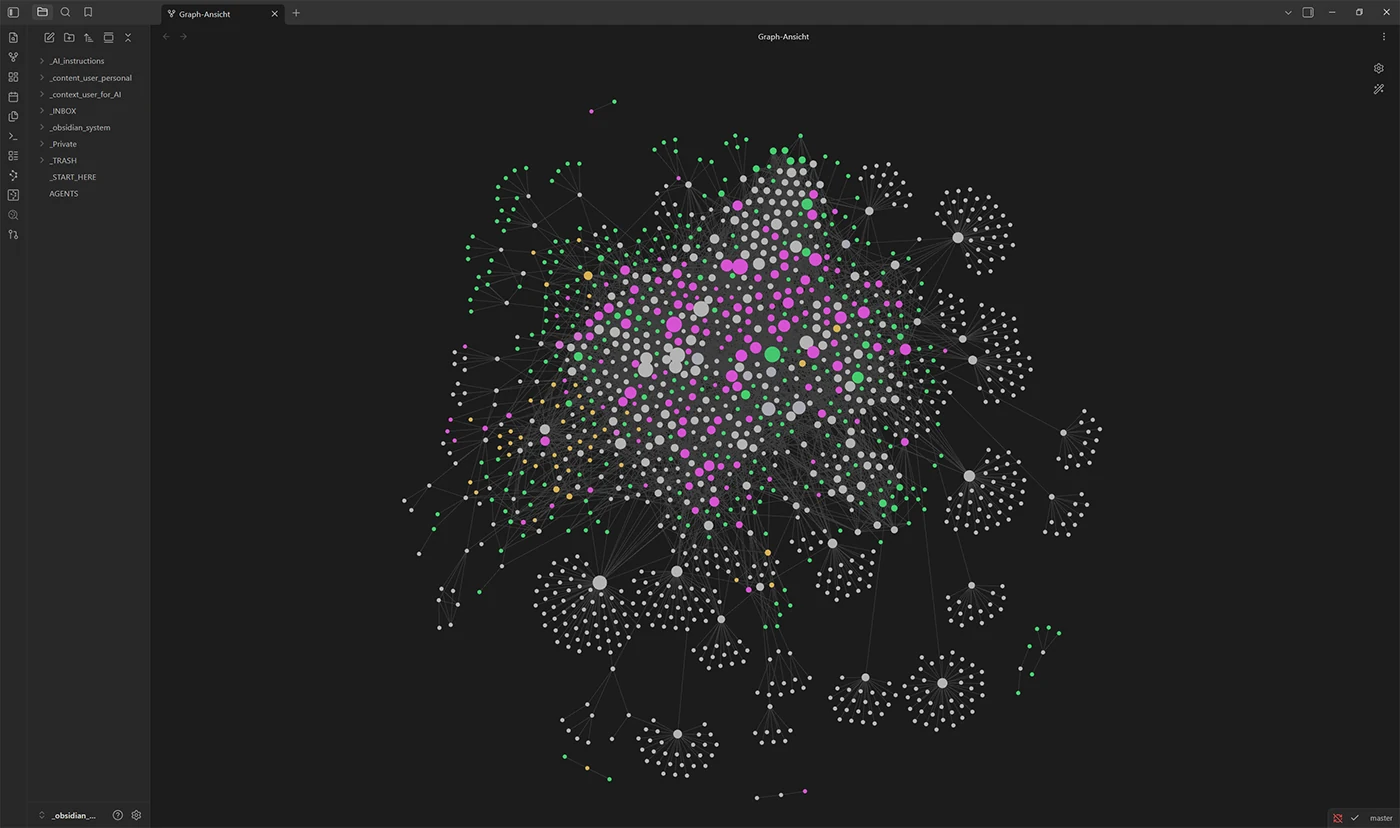
Task: Click the checklist ribbon icon
Action: 13,156
